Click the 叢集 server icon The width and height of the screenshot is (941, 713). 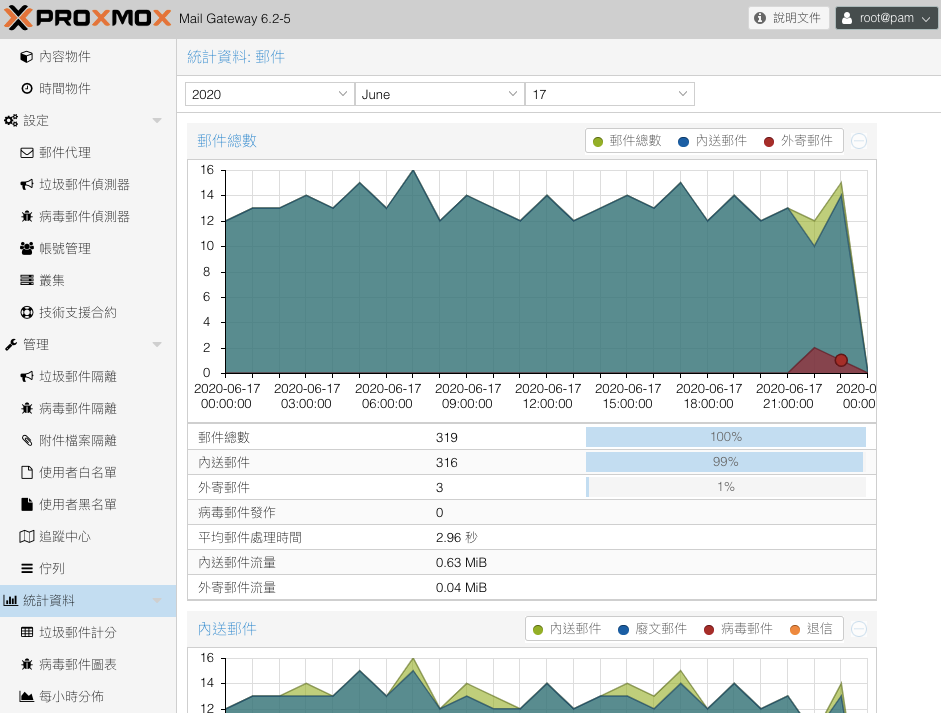click(26, 280)
